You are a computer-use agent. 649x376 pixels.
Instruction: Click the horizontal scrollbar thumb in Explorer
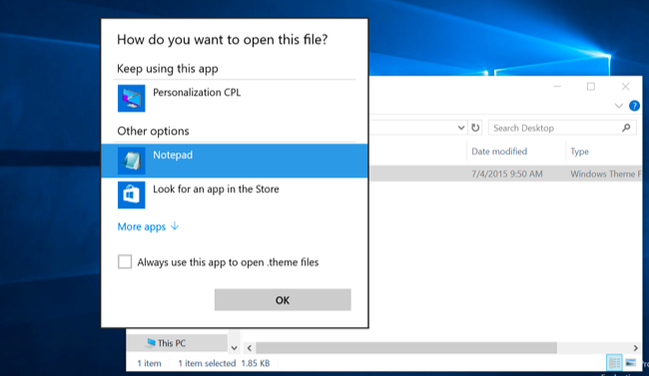tap(406, 347)
